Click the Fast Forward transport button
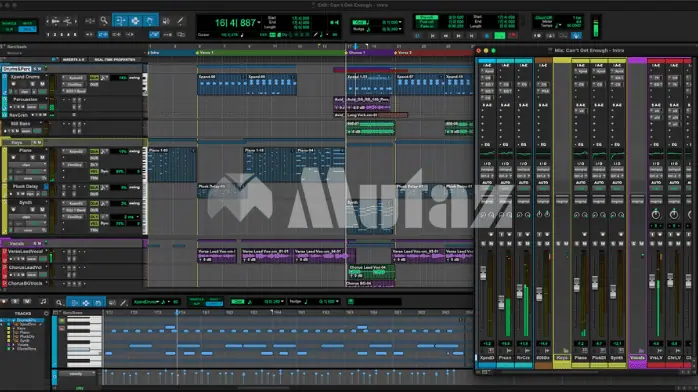 coord(459,36)
